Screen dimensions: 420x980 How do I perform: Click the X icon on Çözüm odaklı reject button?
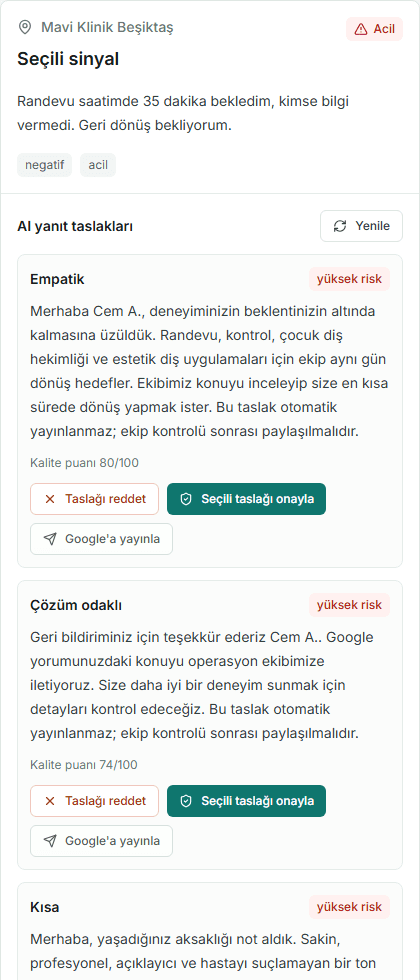(51, 801)
